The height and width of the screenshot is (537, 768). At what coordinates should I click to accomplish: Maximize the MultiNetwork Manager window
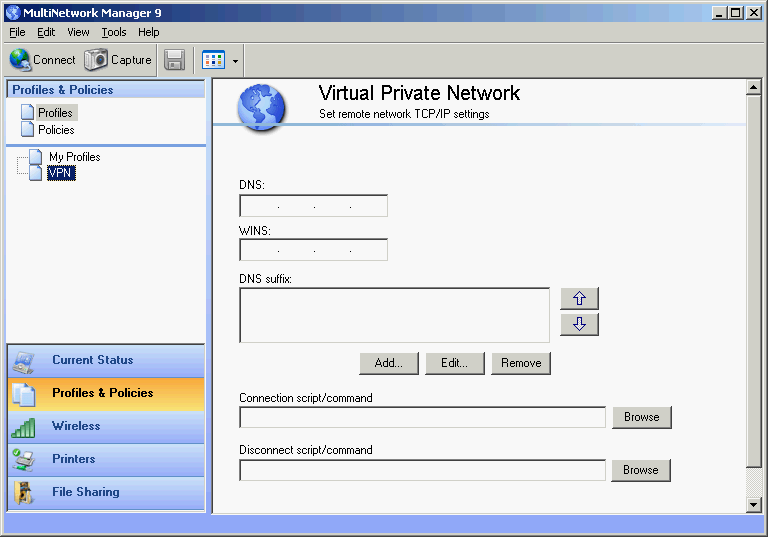pyautogui.click(x=736, y=13)
